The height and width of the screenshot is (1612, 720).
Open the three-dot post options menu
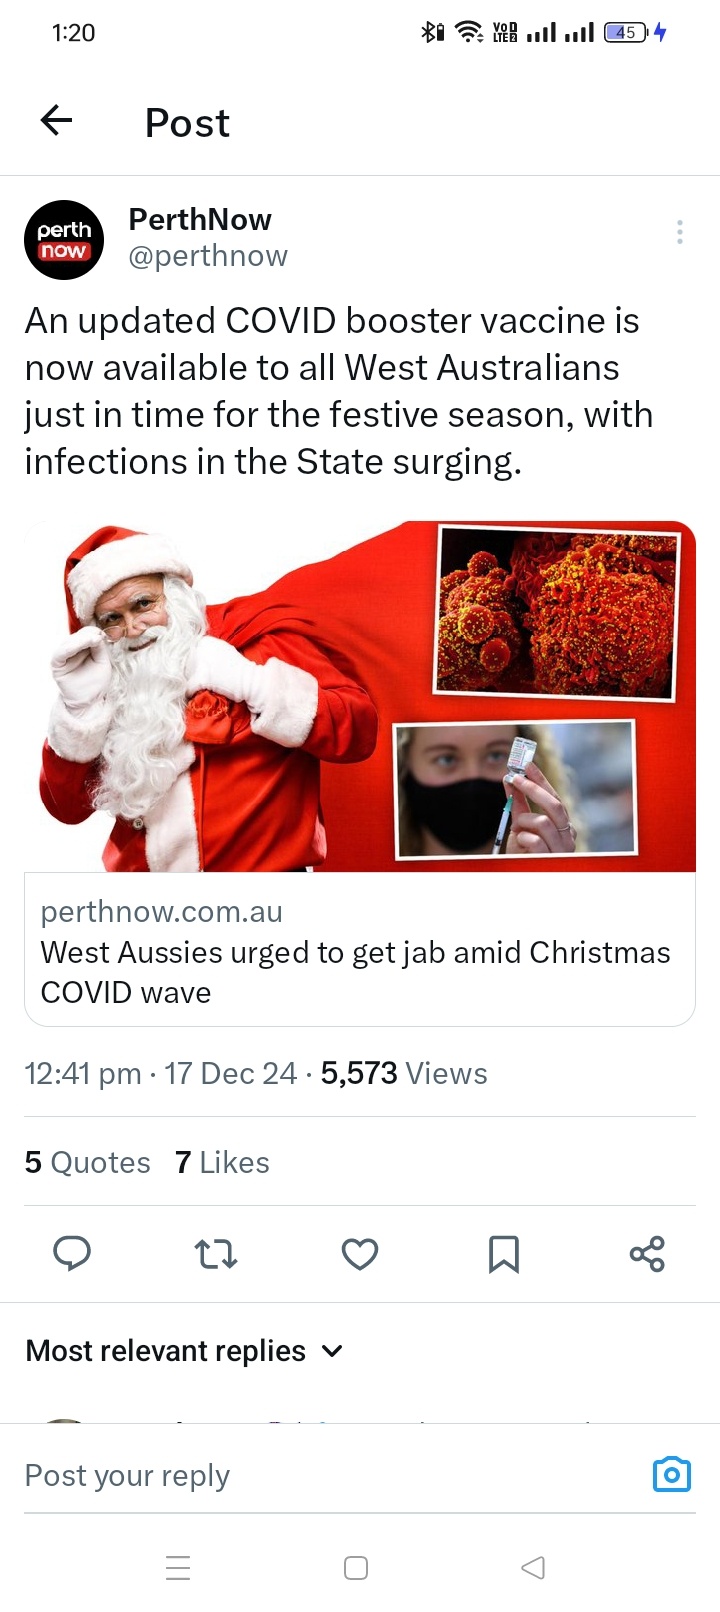coord(680,232)
